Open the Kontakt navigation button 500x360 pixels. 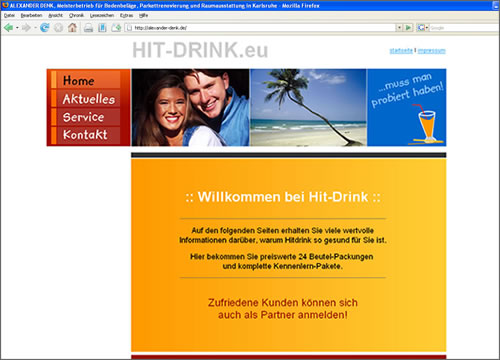coord(86,135)
